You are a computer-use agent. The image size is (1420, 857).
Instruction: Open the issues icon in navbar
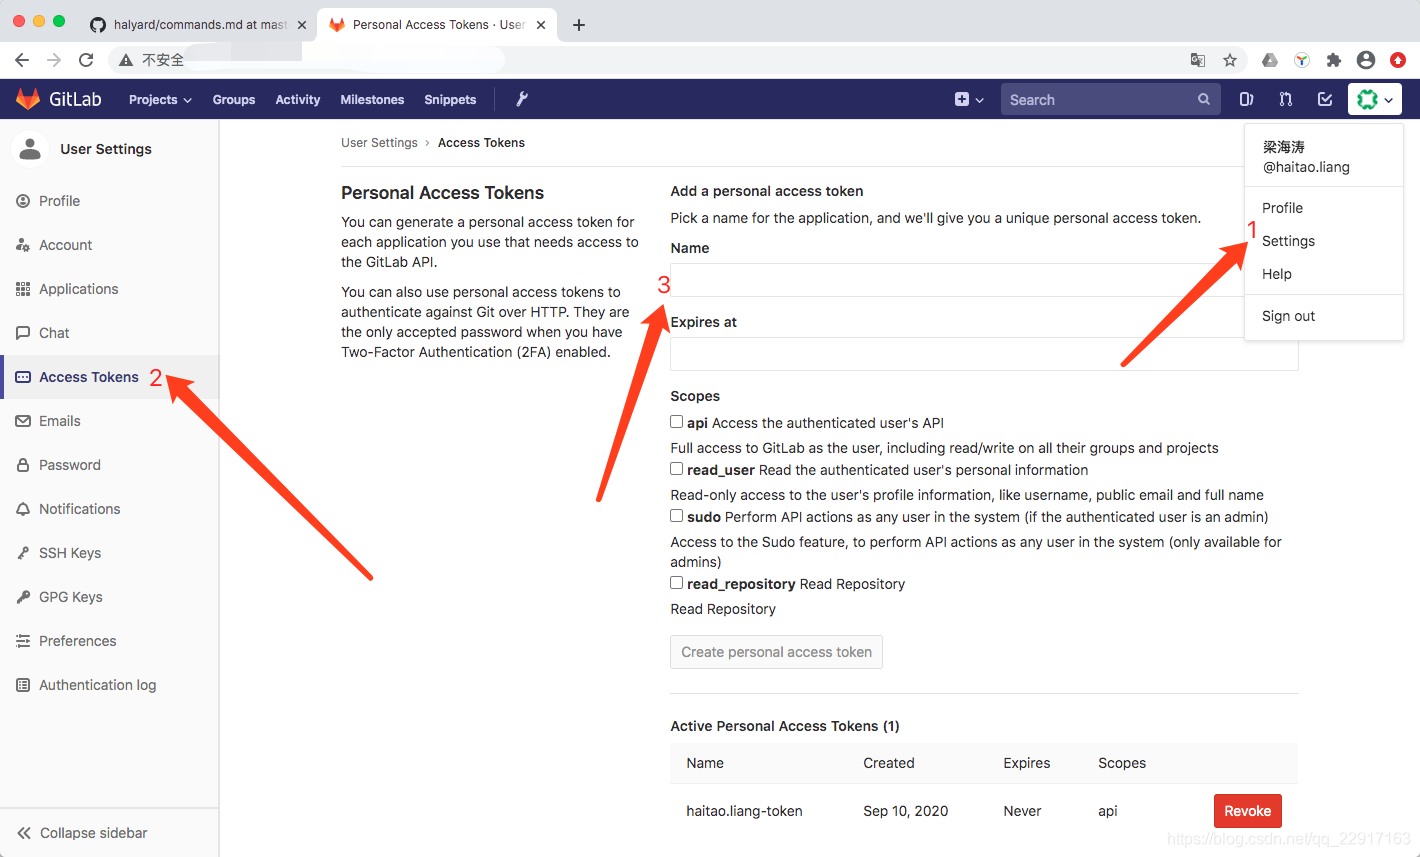pos(1246,99)
